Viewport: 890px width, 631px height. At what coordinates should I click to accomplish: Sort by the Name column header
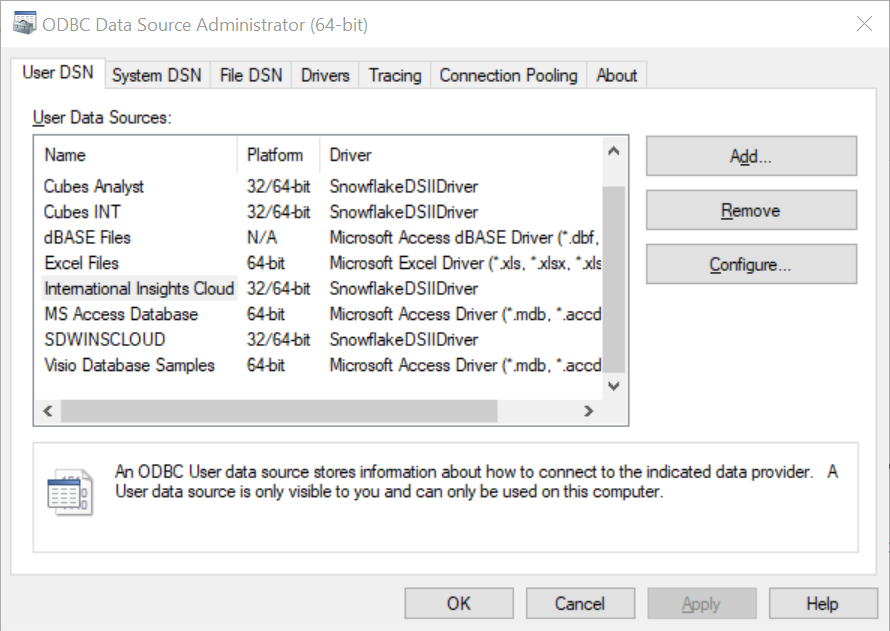(x=136, y=155)
